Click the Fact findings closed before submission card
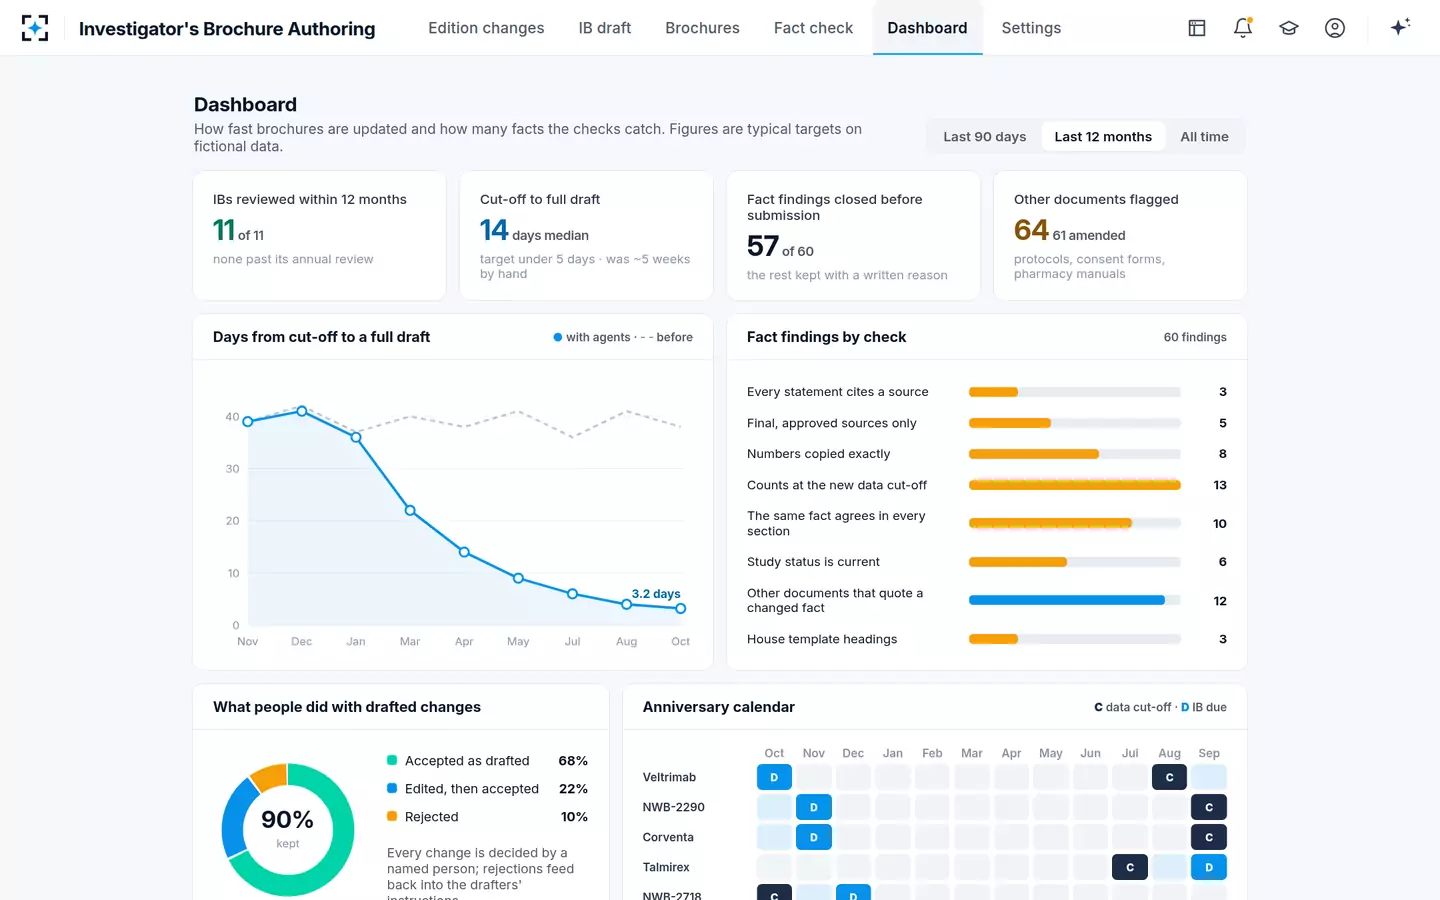This screenshot has height=900, width=1440. [x=853, y=236]
